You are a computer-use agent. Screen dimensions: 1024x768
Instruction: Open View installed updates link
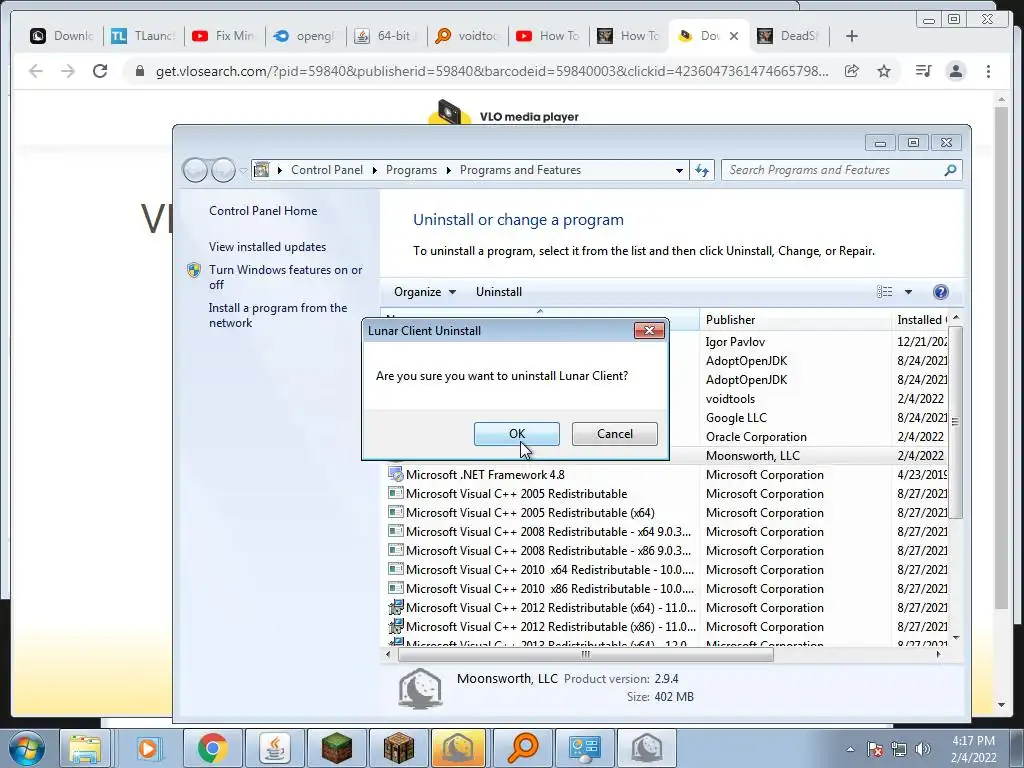point(268,247)
